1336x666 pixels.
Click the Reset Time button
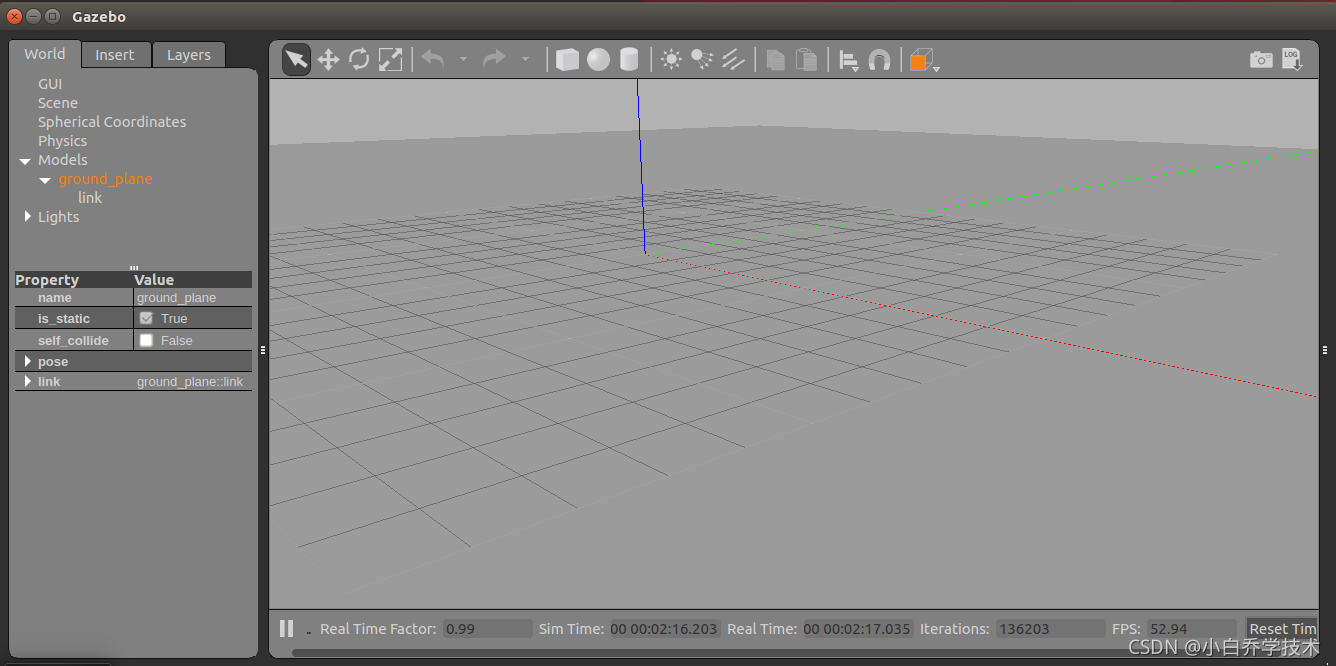[1282, 629]
